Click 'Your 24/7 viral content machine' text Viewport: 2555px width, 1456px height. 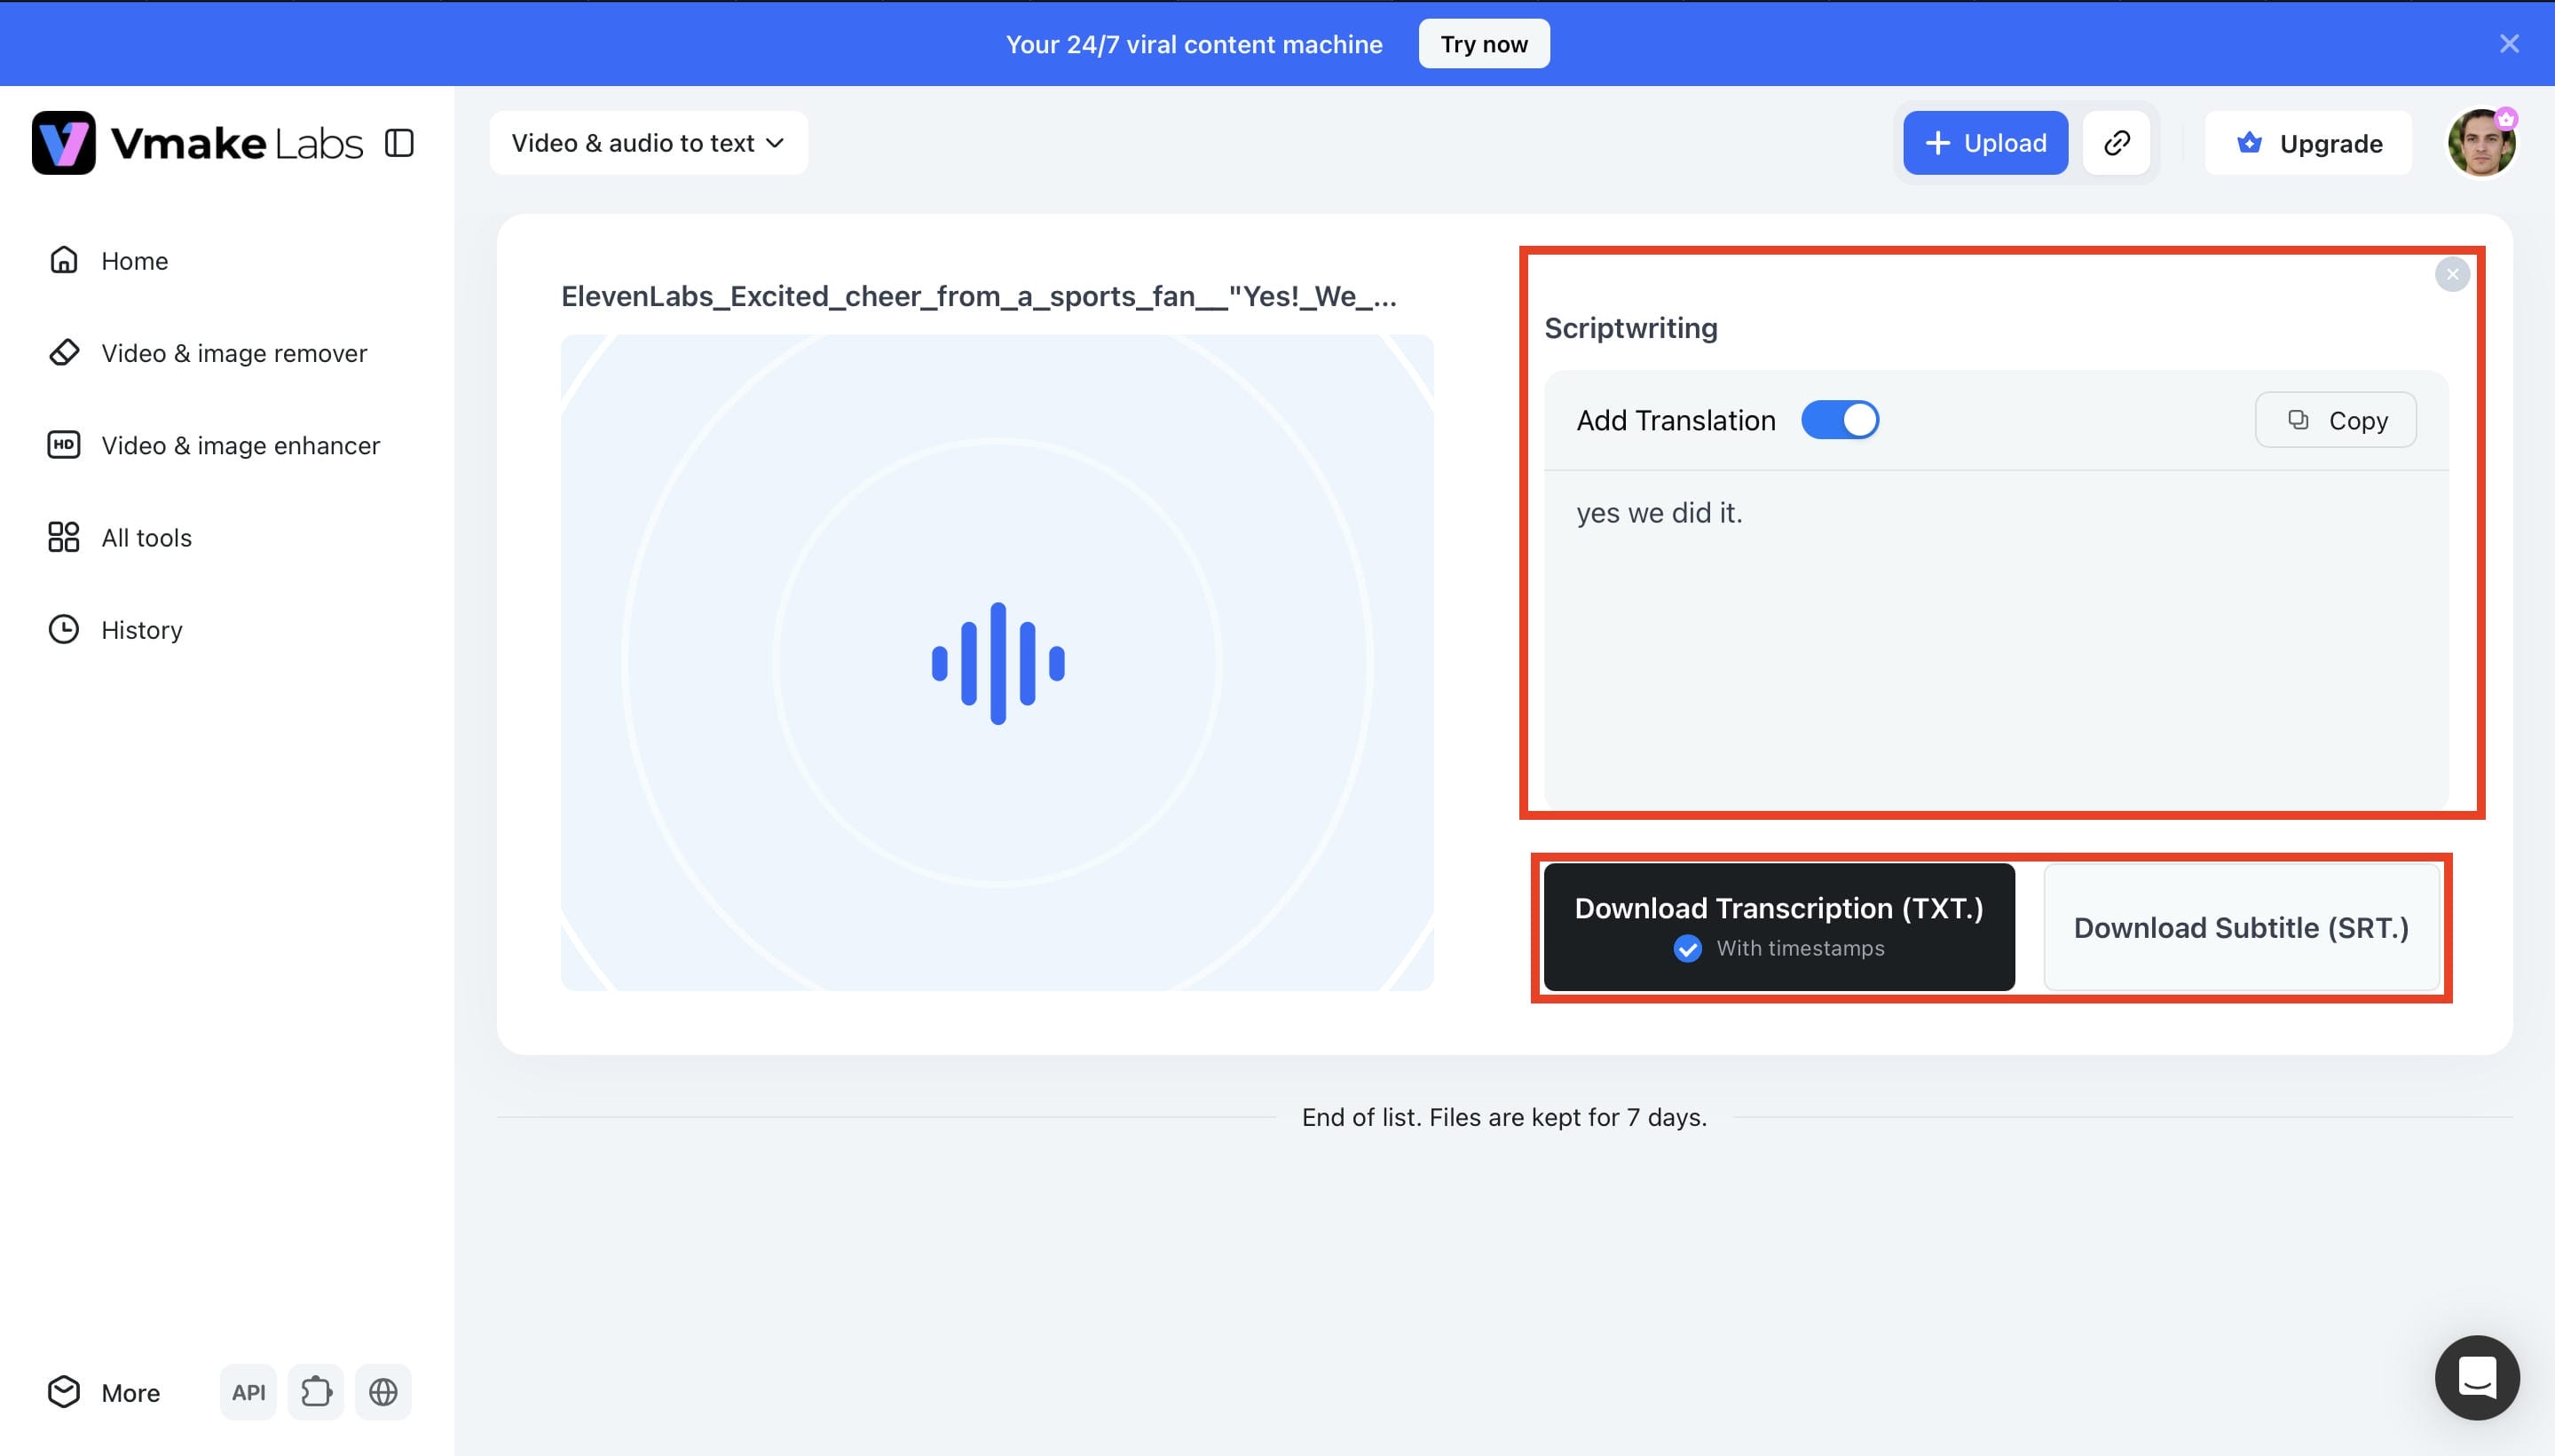pos(1194,44)
